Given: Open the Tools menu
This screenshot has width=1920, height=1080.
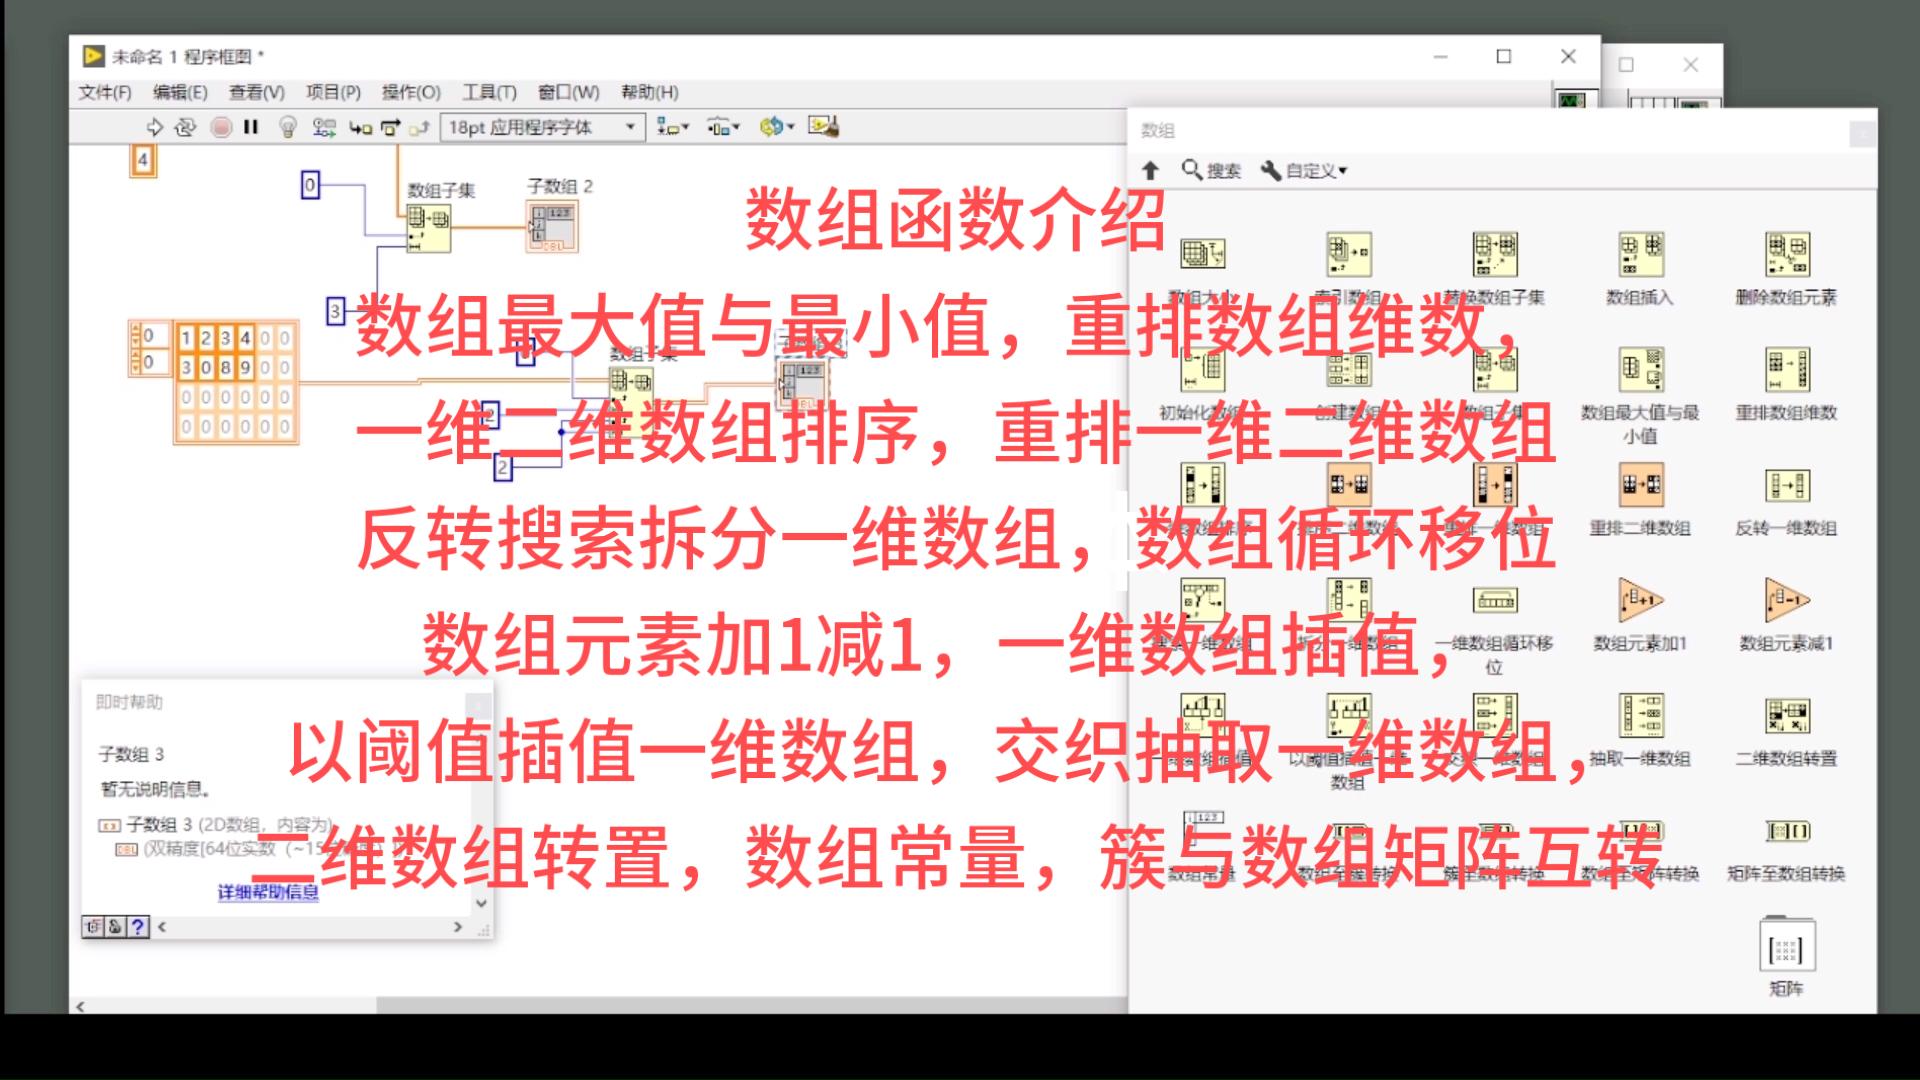Looking at the screenshot, I should [x=488, y=92].
